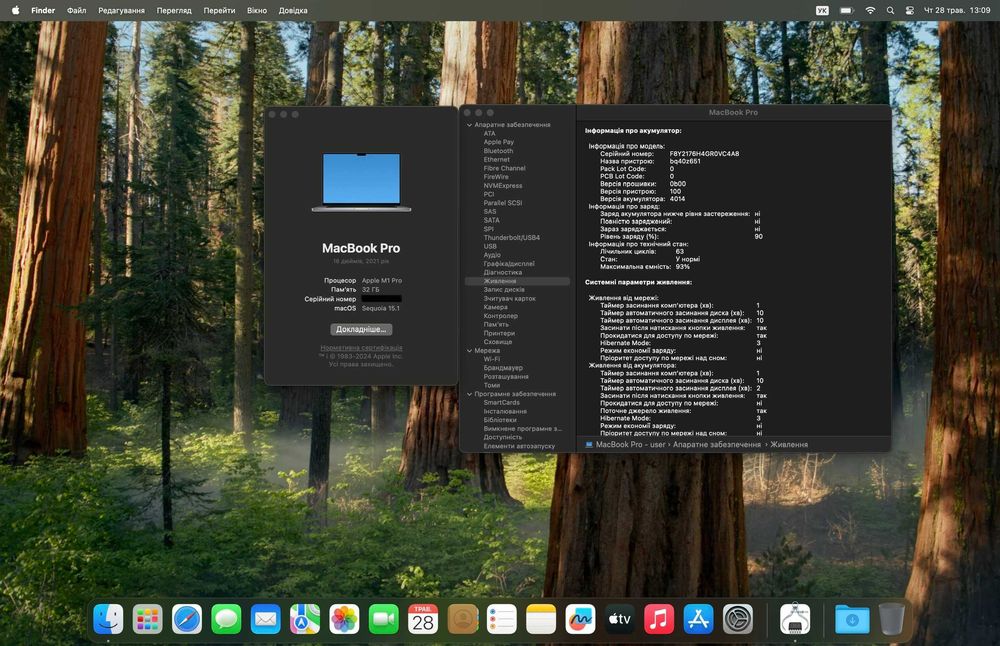This screenshot has height=646, width=1000.
Task: Open the Photos app in Dock
Action: [x=344, y=619]
